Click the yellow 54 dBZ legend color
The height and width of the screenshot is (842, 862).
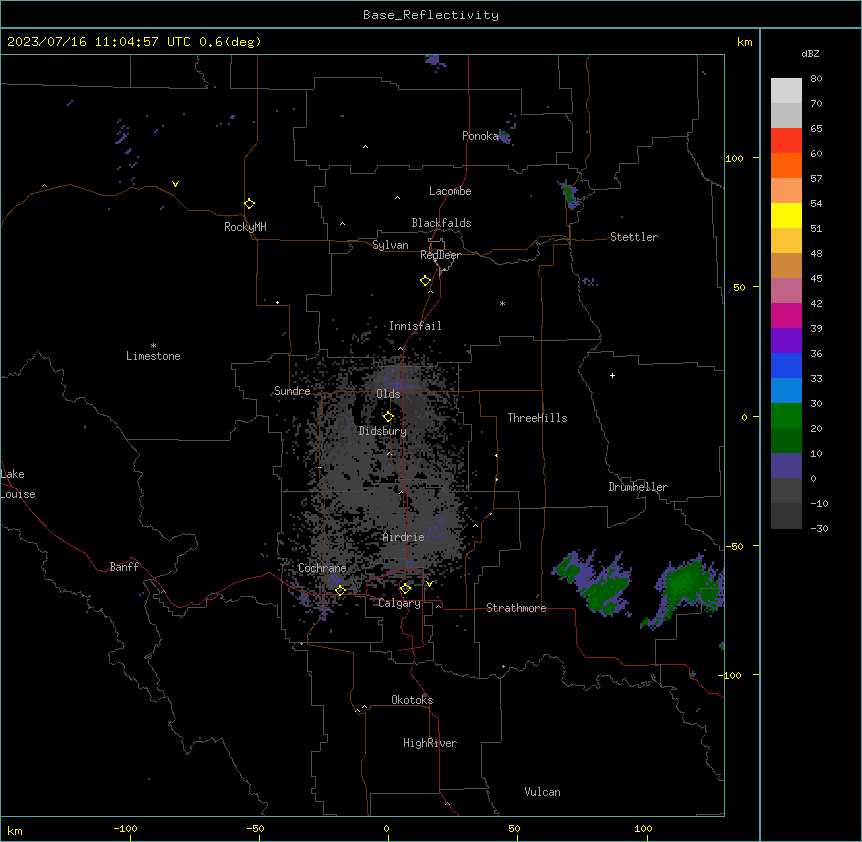point(786,215)
